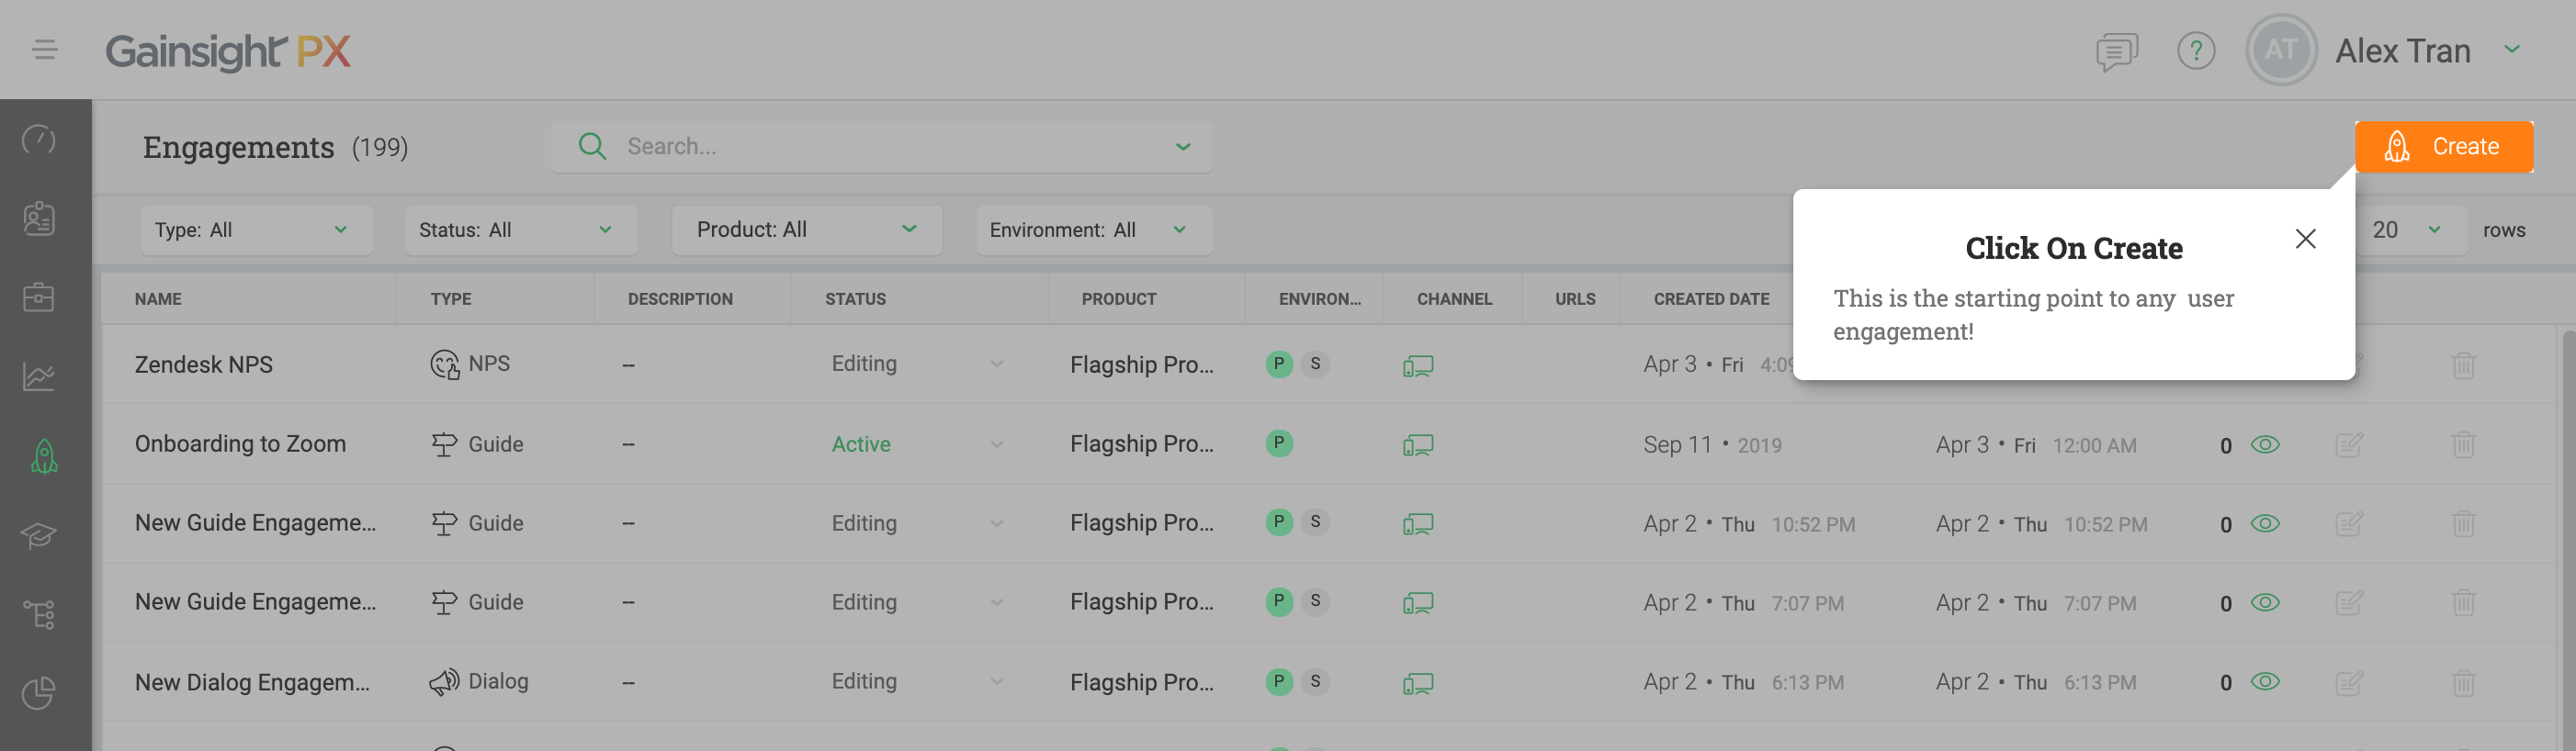Expand the Type: All filter dropdown

point(256,230)
